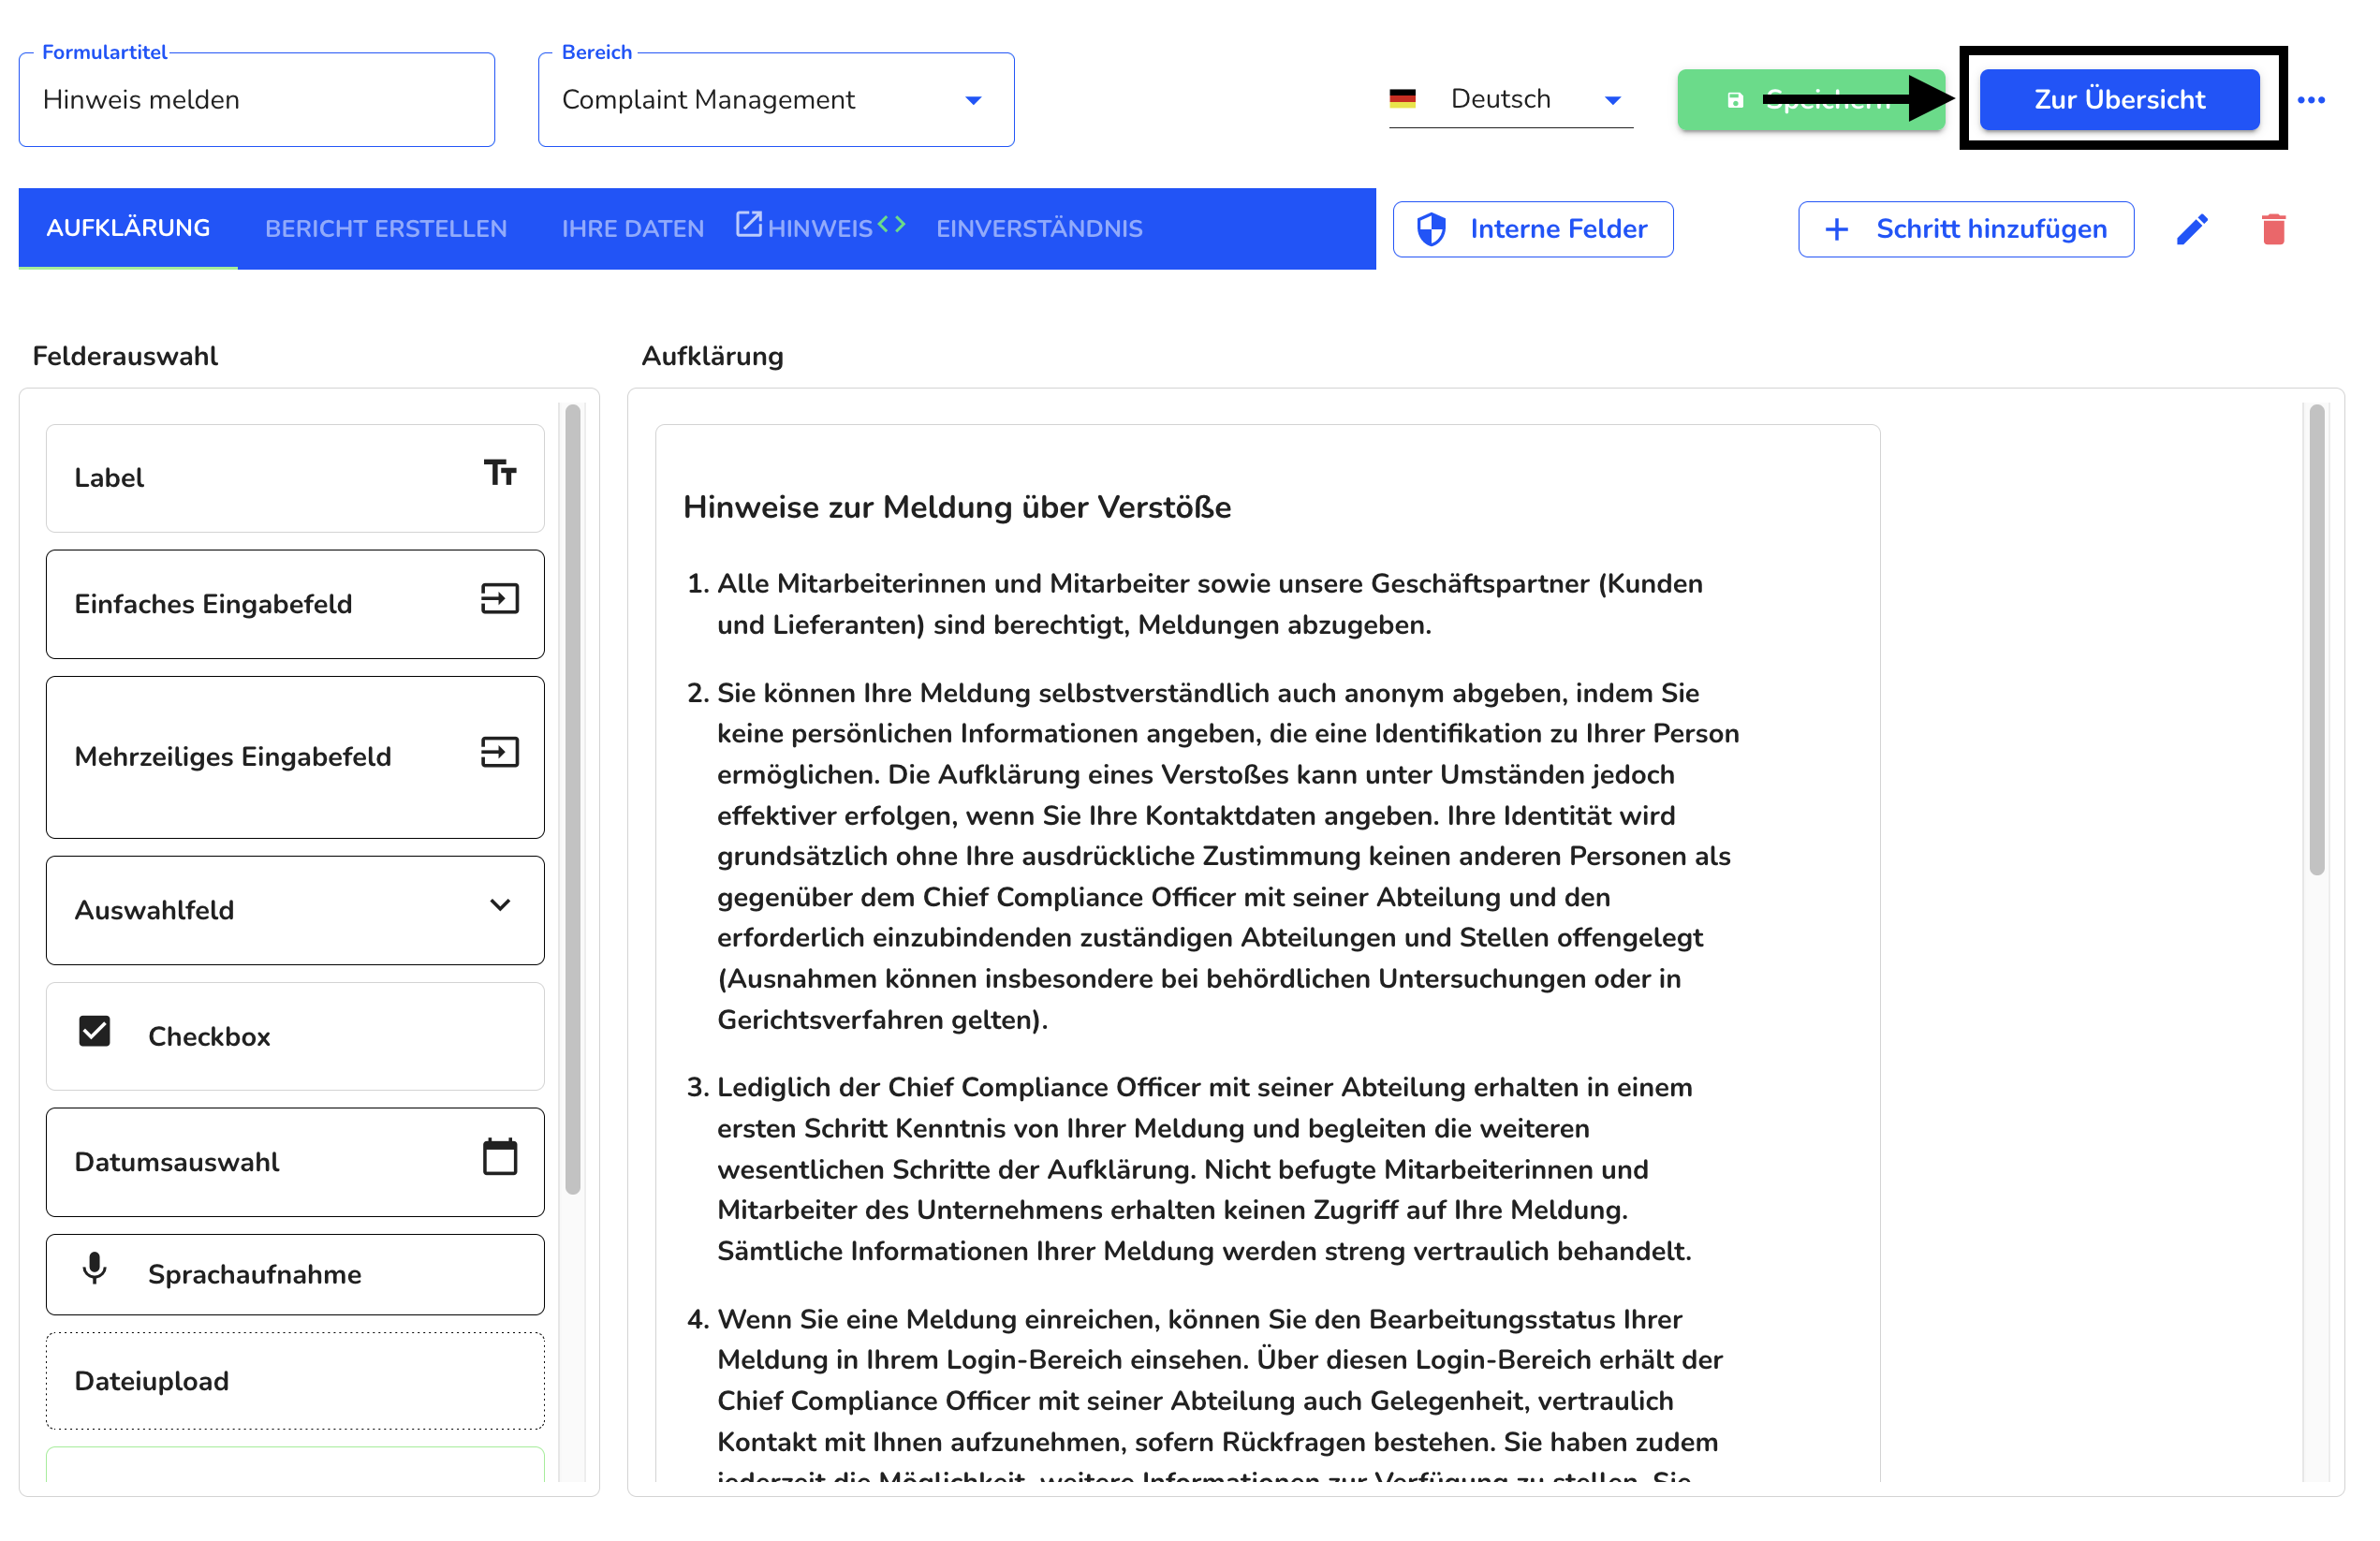Click the red trash delete step icon
The height and width of the screenshot is (1541, 2380).
pyautogui.click(x=2273, y=229)
